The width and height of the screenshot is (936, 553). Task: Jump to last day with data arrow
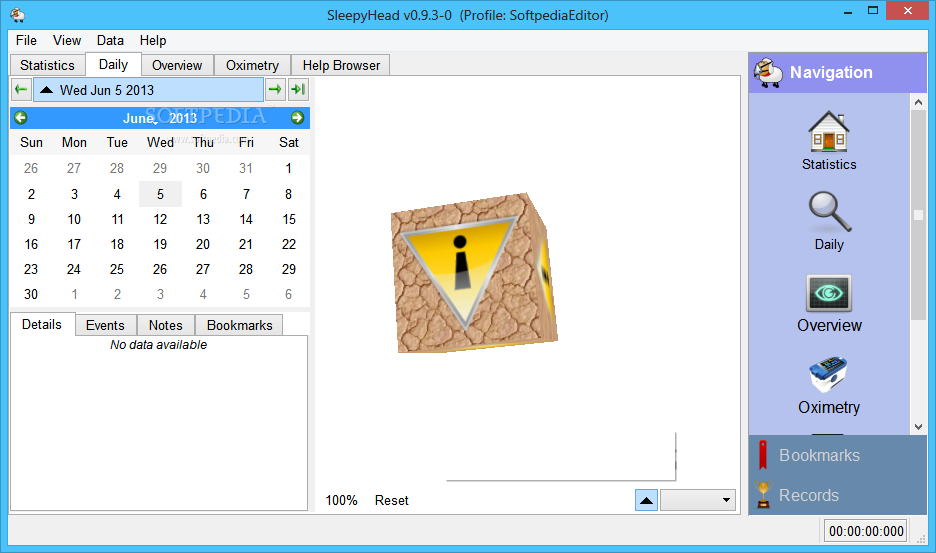pos(297,90)
